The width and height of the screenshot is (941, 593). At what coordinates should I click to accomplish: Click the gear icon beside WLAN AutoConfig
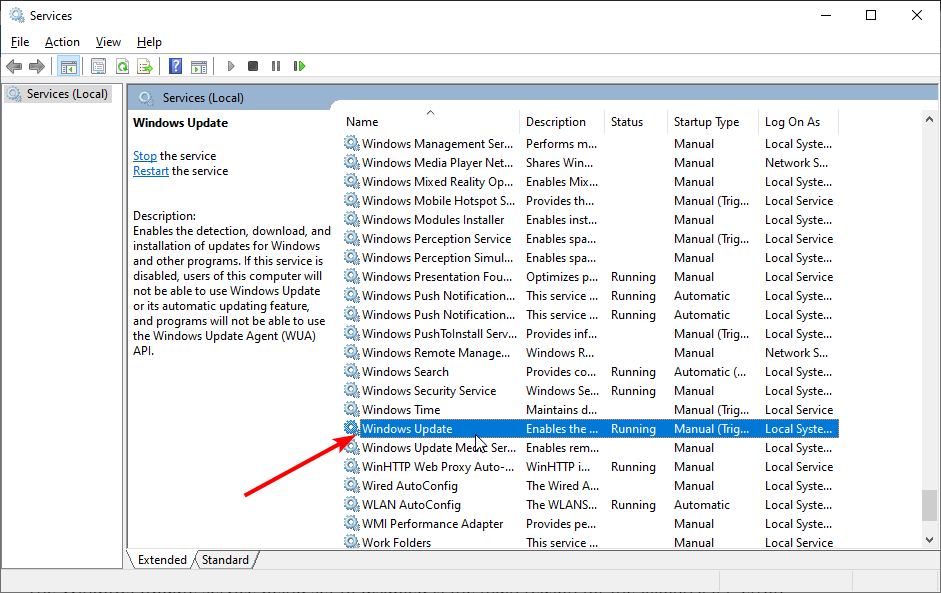351,504
